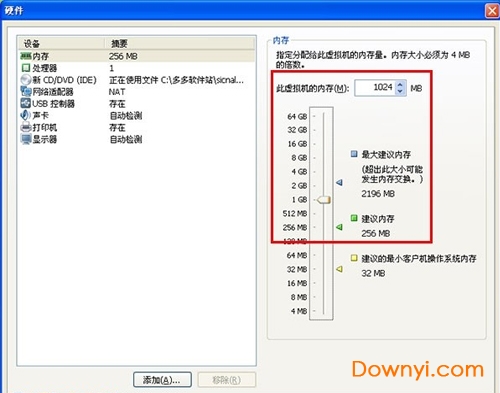Select the memory (内存) device icon
This screenshot has width=500, height=393.
[x=26, y=56]
